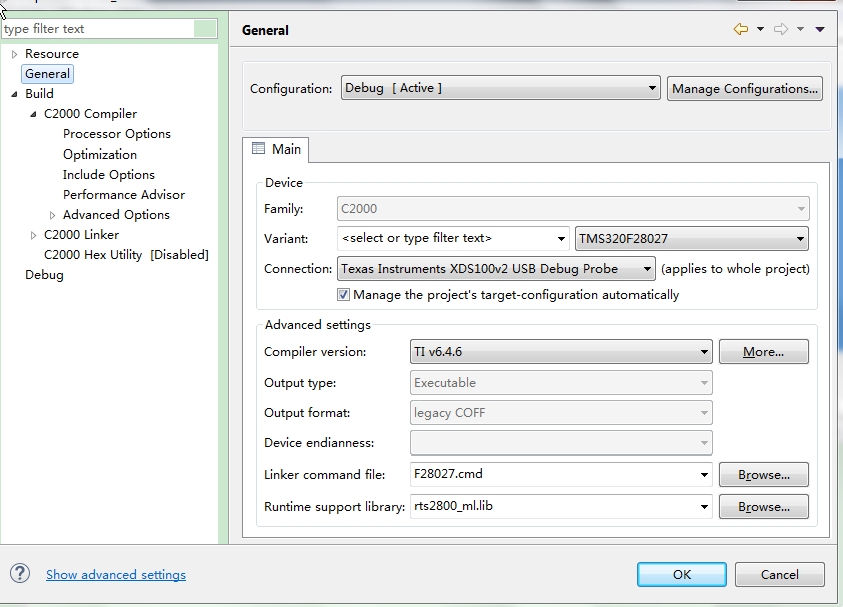Select Processor Options in tree

[x=116, y=134]
